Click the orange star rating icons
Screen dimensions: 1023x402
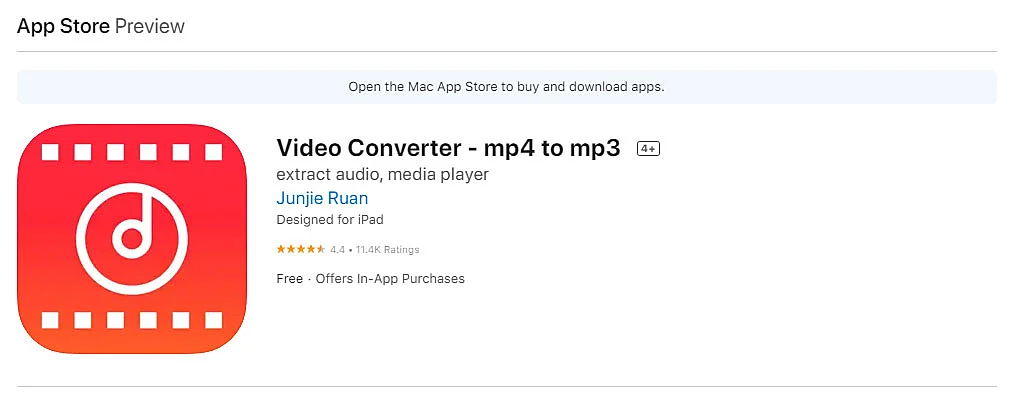point(300,249)
